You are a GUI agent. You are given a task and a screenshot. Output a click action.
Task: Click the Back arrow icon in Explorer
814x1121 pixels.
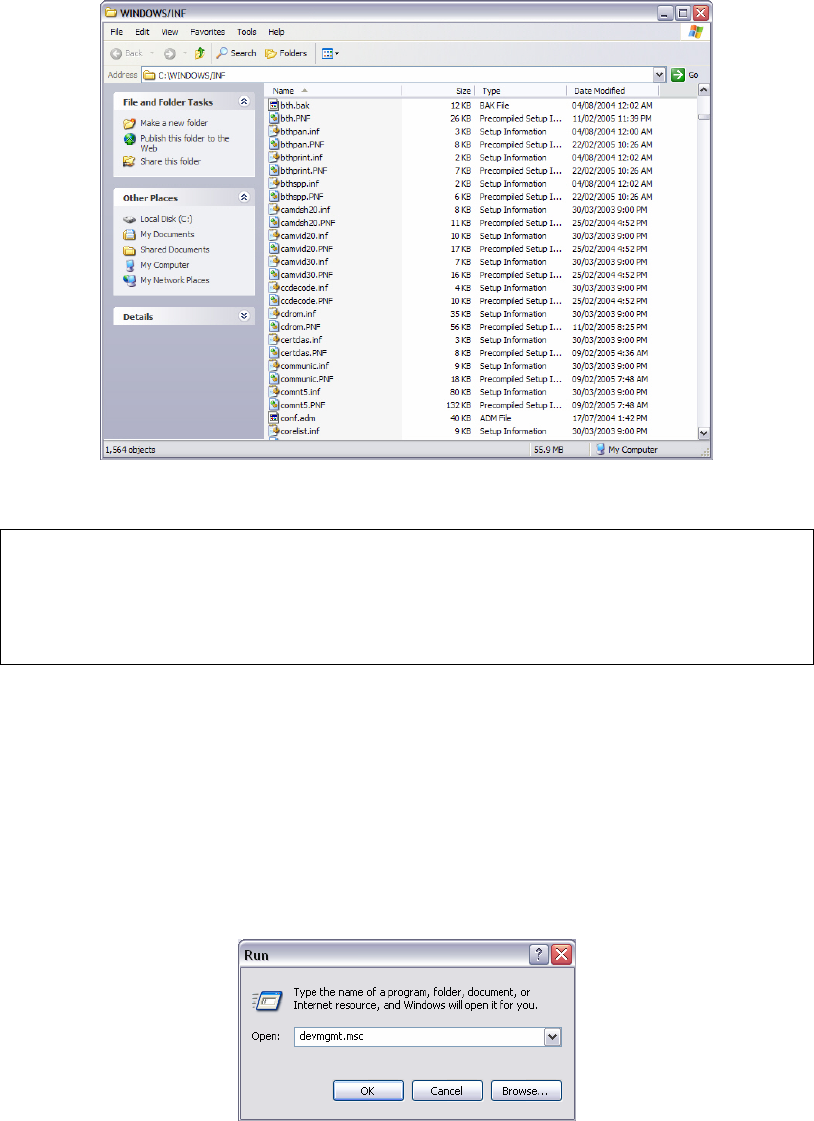(116, 54)
